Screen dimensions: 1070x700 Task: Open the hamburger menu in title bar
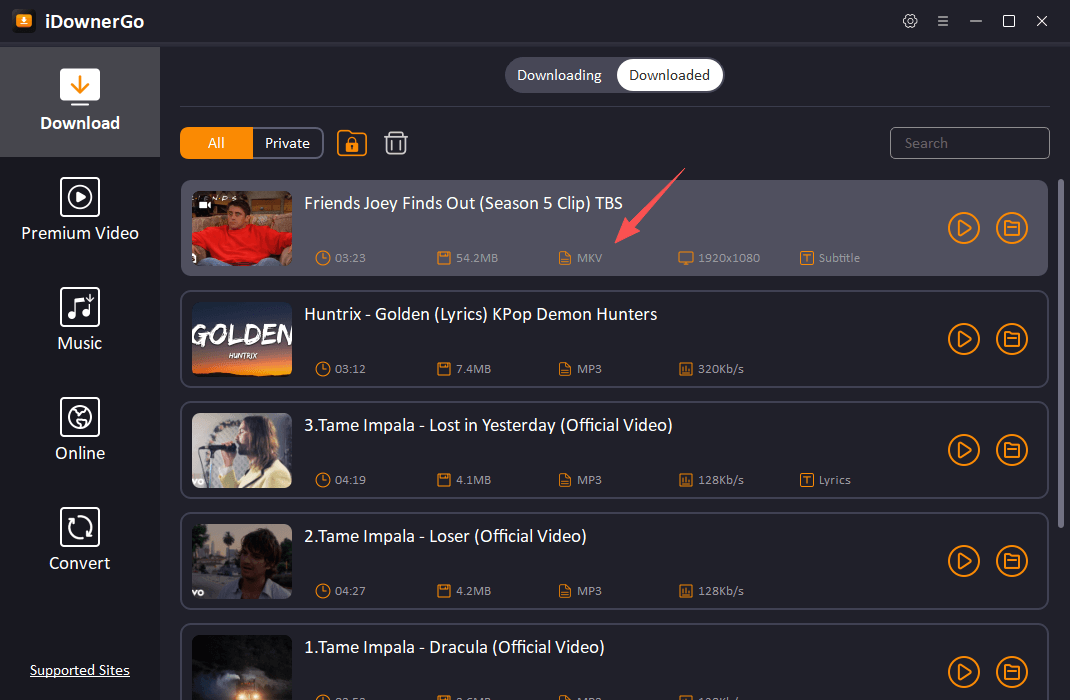[943, 21]
